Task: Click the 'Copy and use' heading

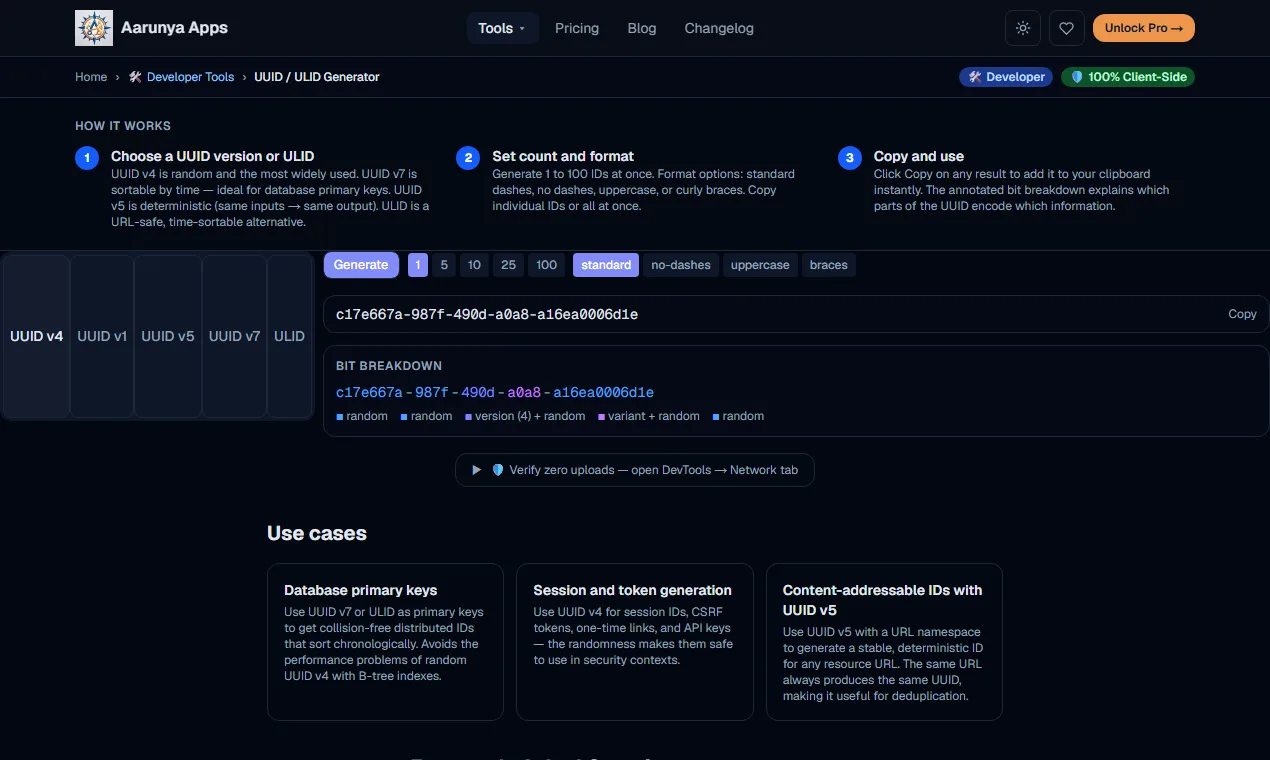Action: tap(919, 156)
